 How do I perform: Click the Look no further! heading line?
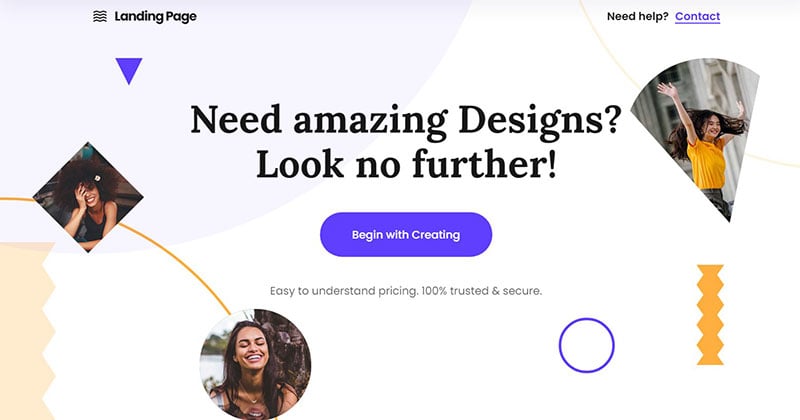pos(406,165)
